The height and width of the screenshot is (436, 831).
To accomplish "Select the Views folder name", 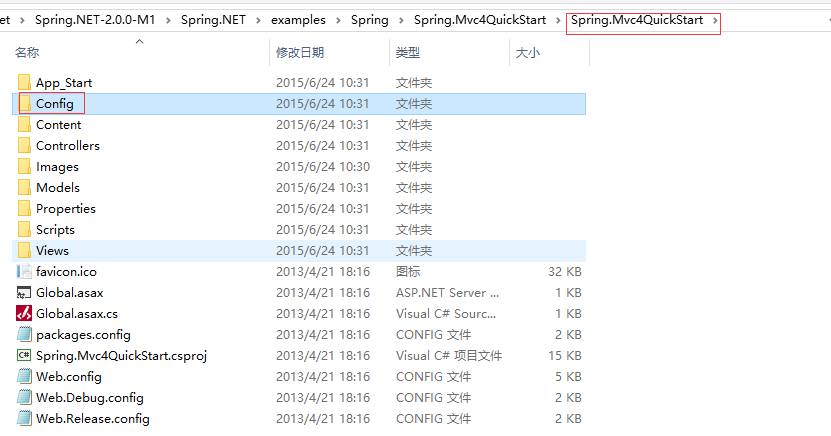I will click(x=52, y=251).
